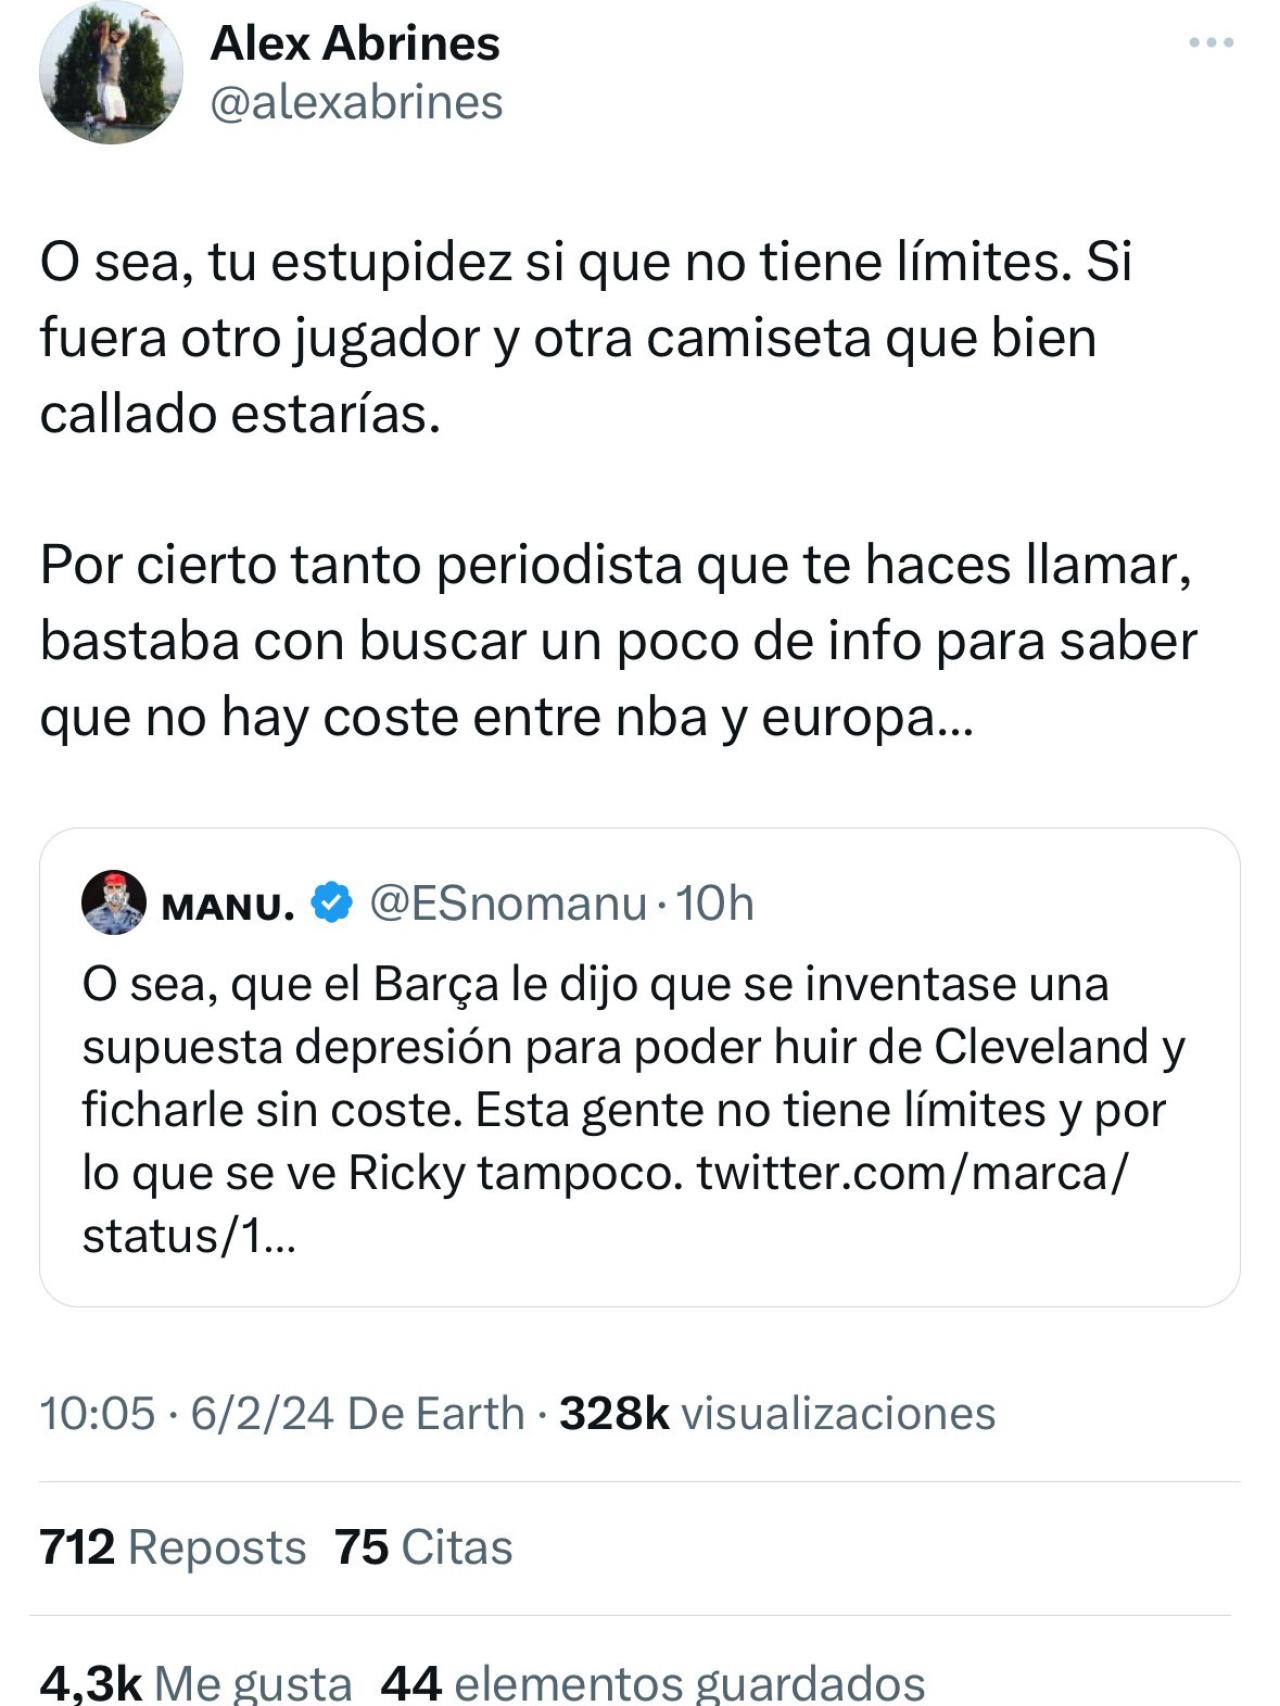The width and height of the screenshot is (1280, 1706).
Task: Click Alex Abrines's display name
Action: point(354,42)
